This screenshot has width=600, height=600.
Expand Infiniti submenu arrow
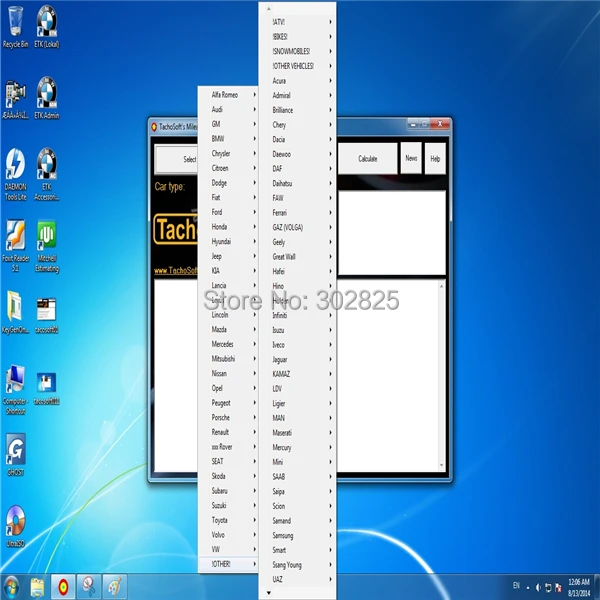(330, 315)
